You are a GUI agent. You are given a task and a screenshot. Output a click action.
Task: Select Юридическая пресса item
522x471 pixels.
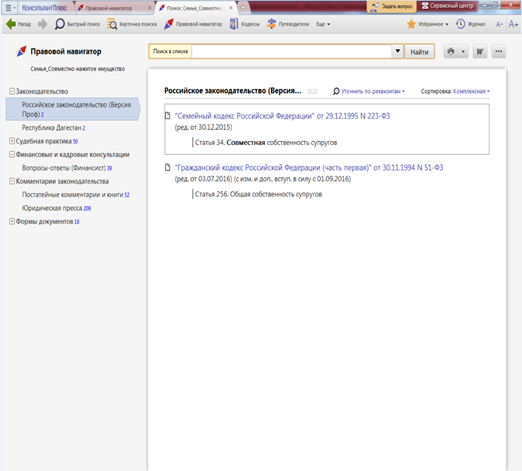click(56, 208)
